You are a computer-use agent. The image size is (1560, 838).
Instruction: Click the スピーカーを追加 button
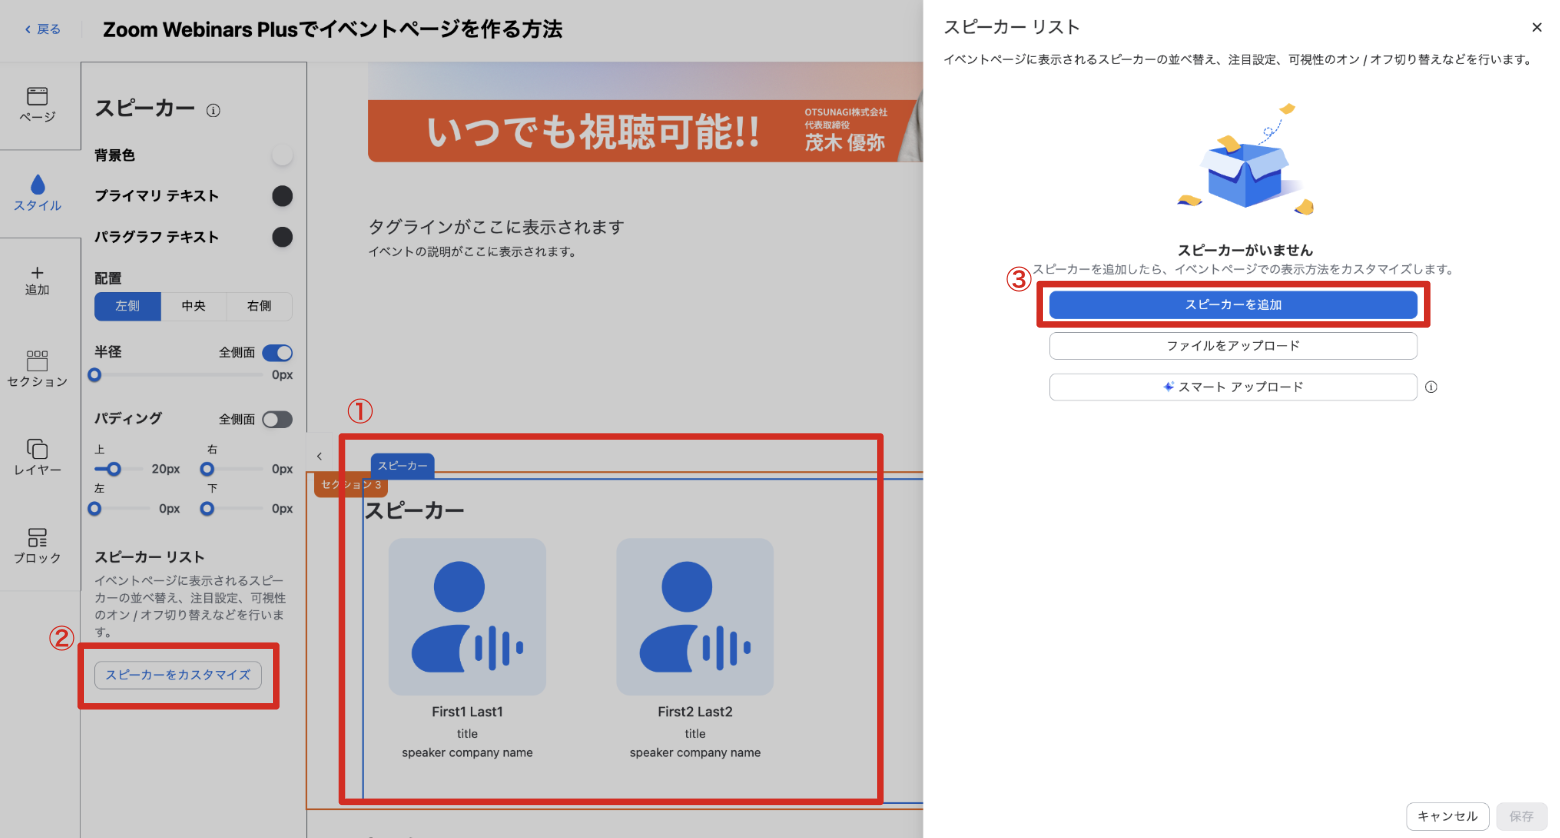tap(1233, 305)
